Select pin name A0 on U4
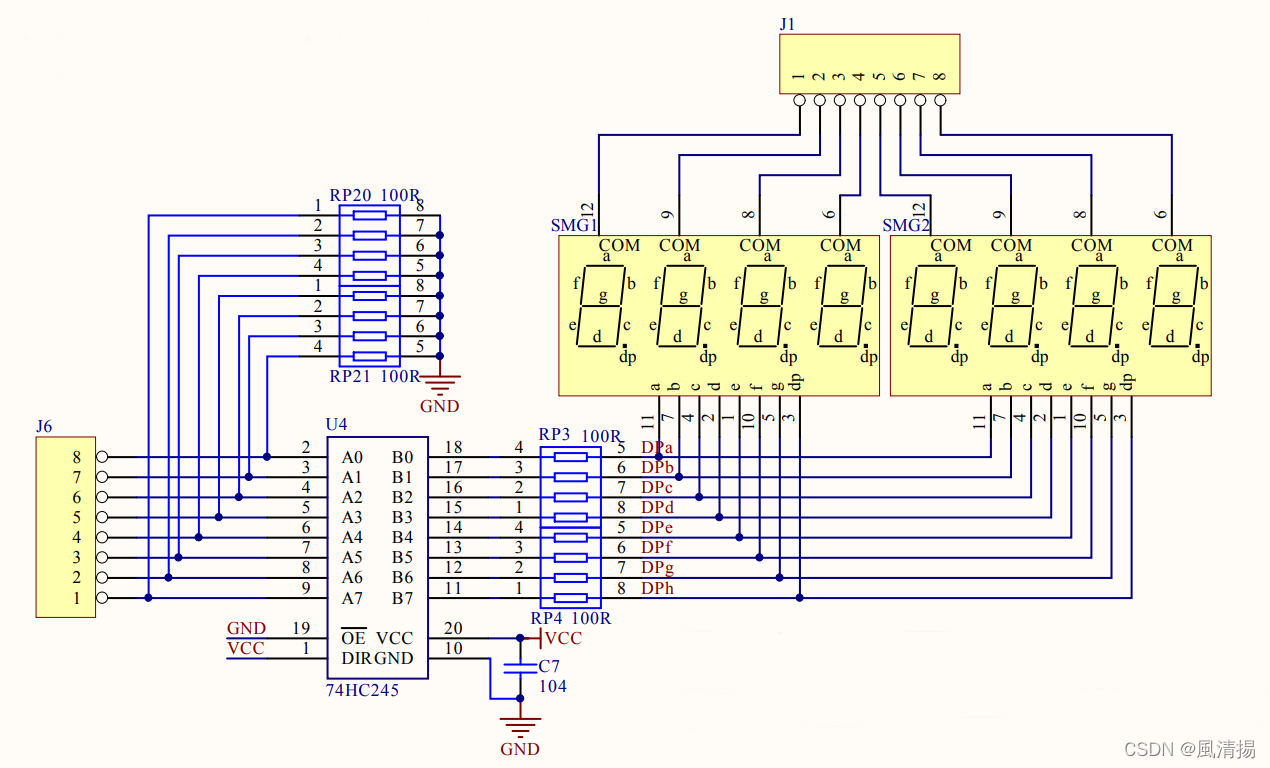1270x768 pixels. pos(352,457)
